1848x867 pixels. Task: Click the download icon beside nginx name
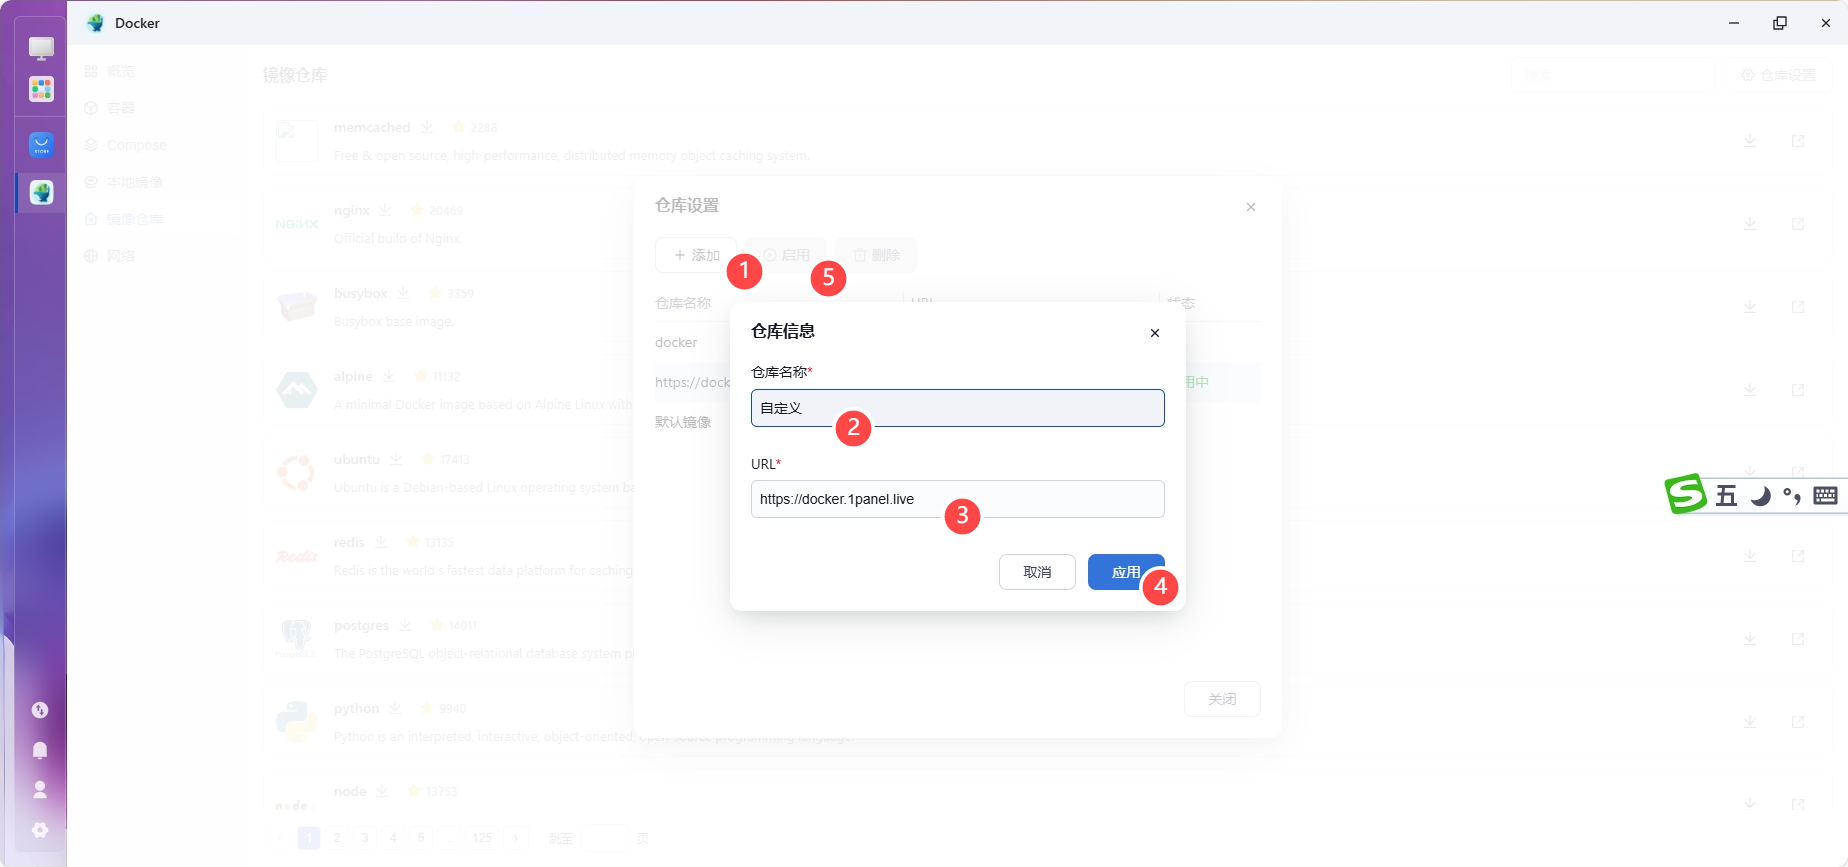[x=385, y=210]
